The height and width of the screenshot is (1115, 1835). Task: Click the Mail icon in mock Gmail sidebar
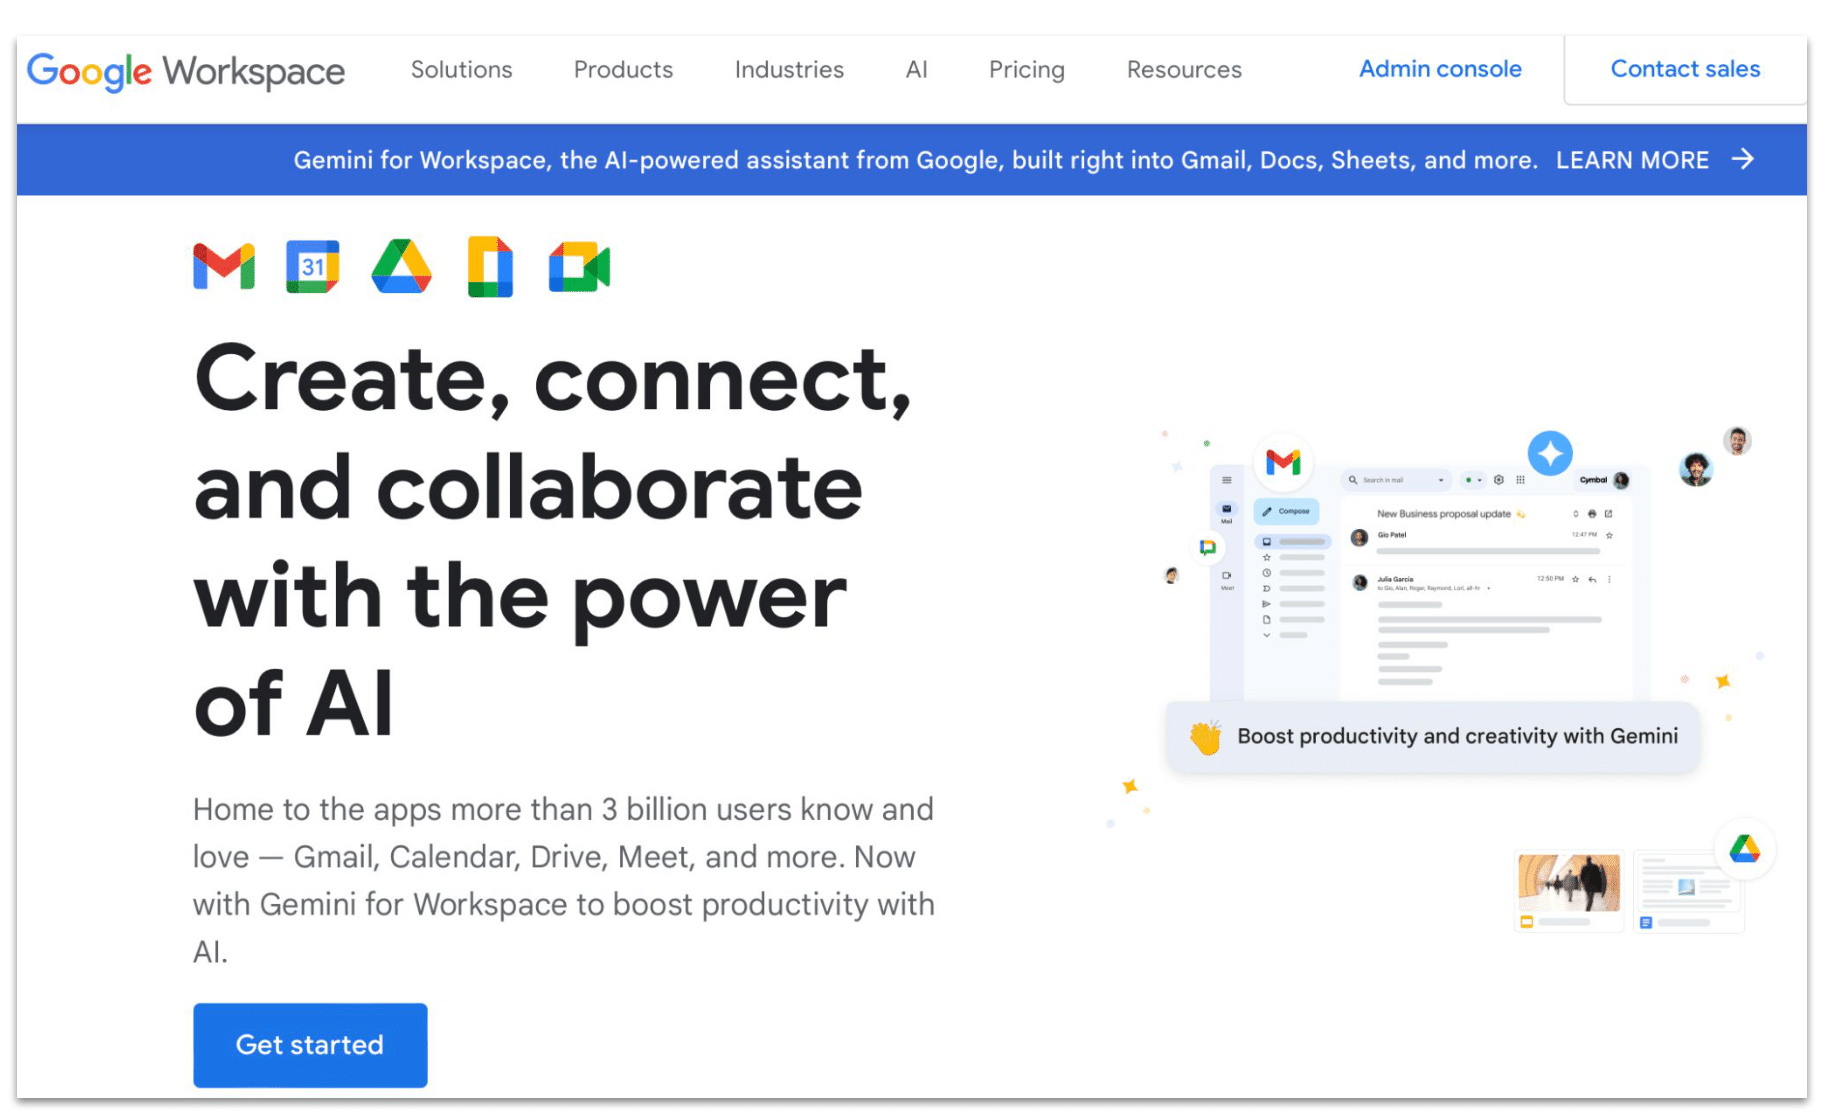pos(1227,509)
